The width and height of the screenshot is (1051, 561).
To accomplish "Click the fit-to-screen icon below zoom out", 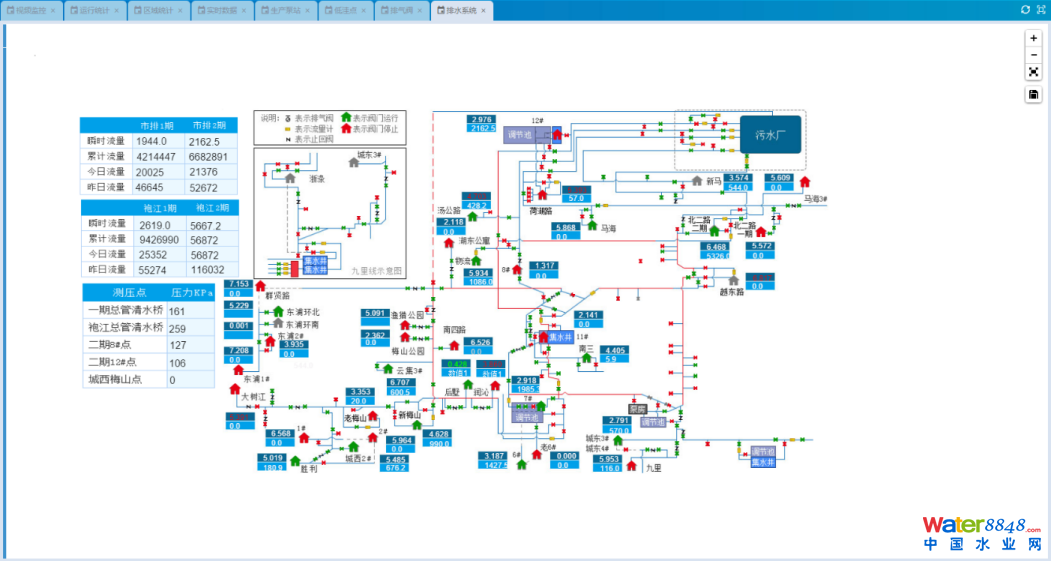I will point(1034,73).
